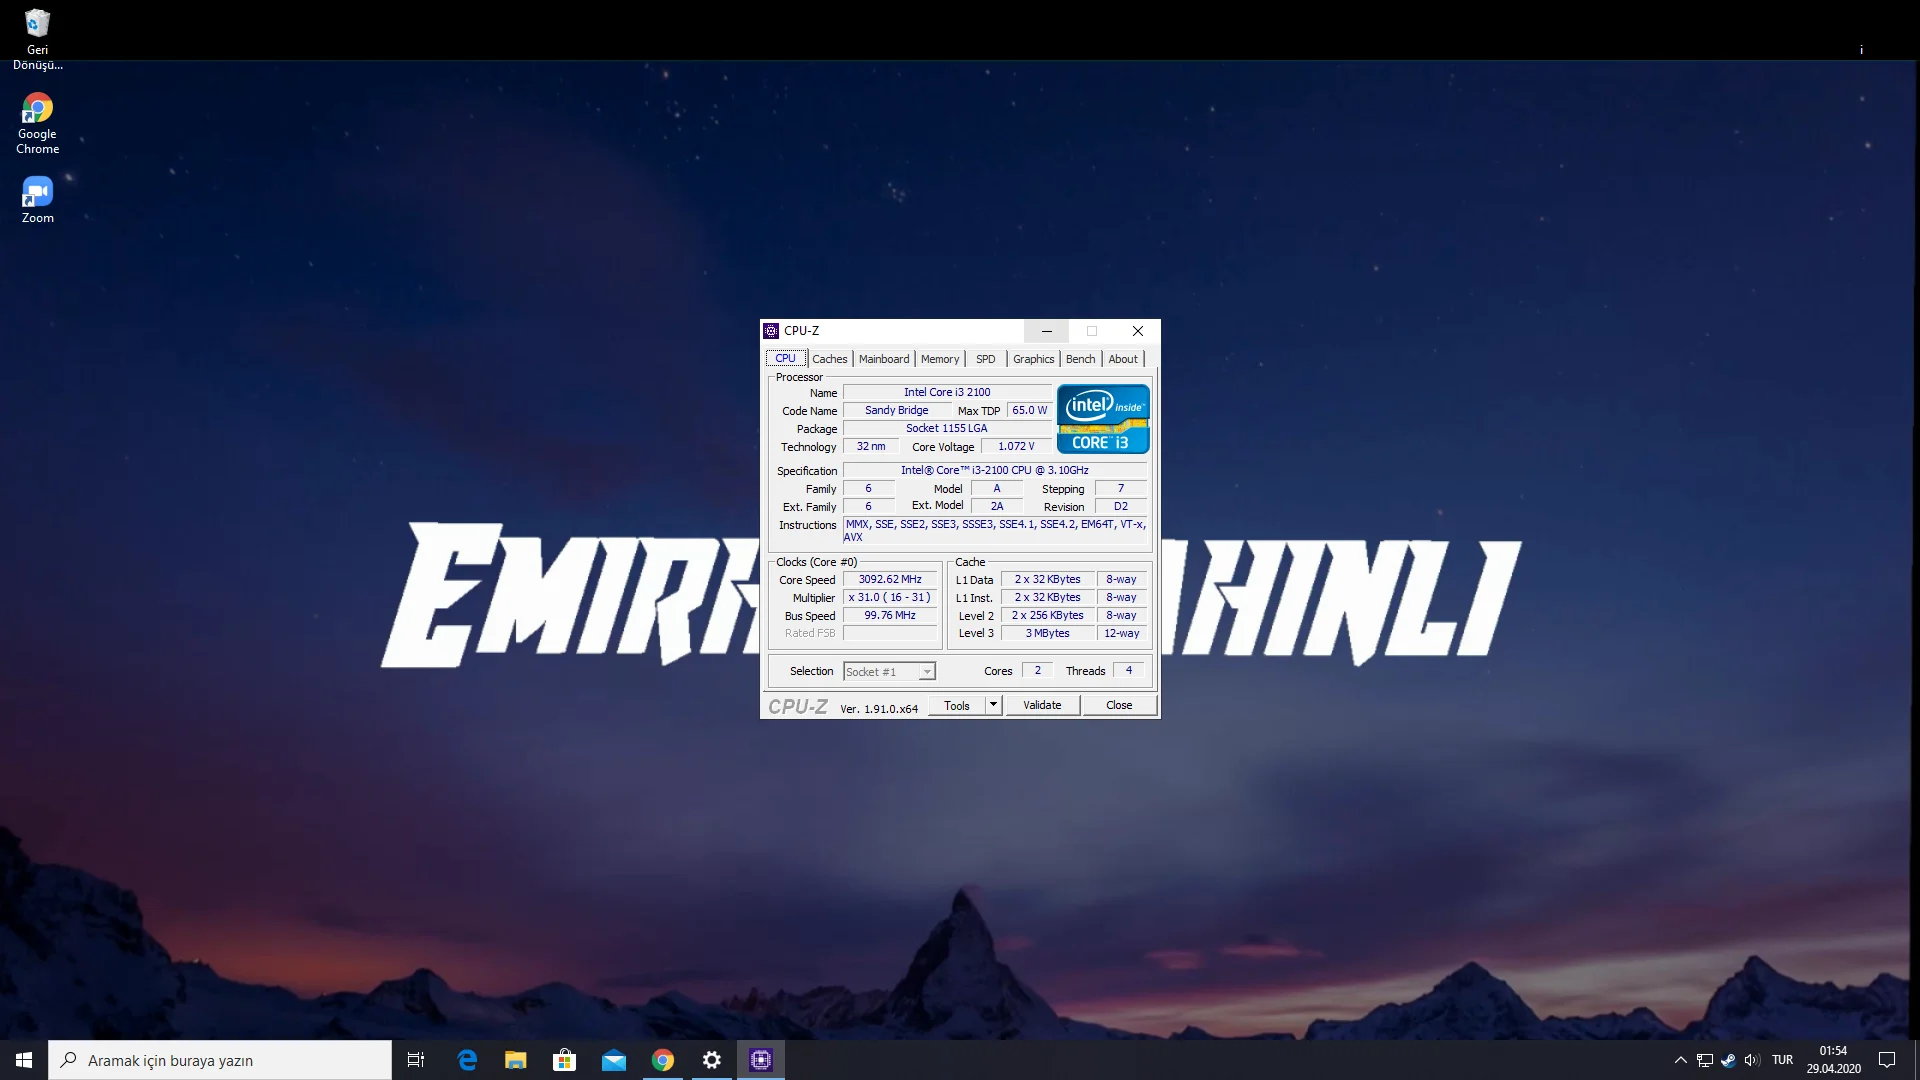Click the Intel Core i3 logo
Image resolution: width=1920 pixels, height=1080 pixels.
(x=1103, y=419)
